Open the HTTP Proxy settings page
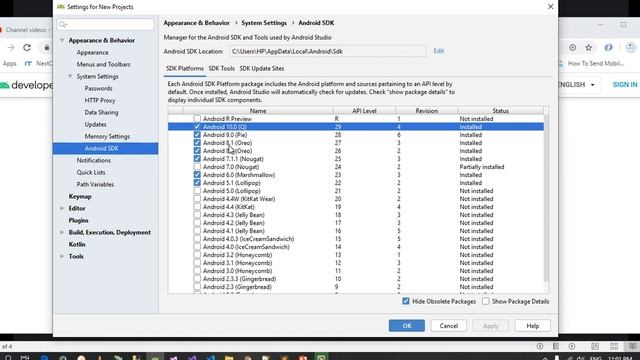The image size is (640, 360). click(x=100, y=100)
